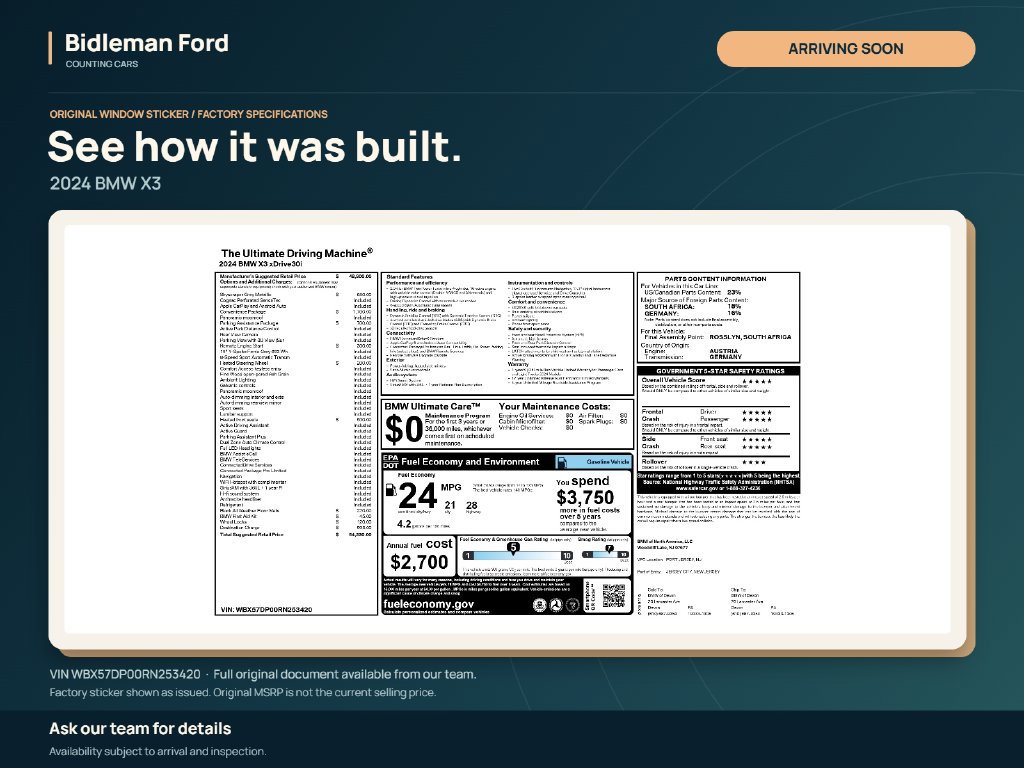Select the '$3,750' fuel spend figure
The width and height of the screenshot is (1024, 768).
(x=585, y=498)
